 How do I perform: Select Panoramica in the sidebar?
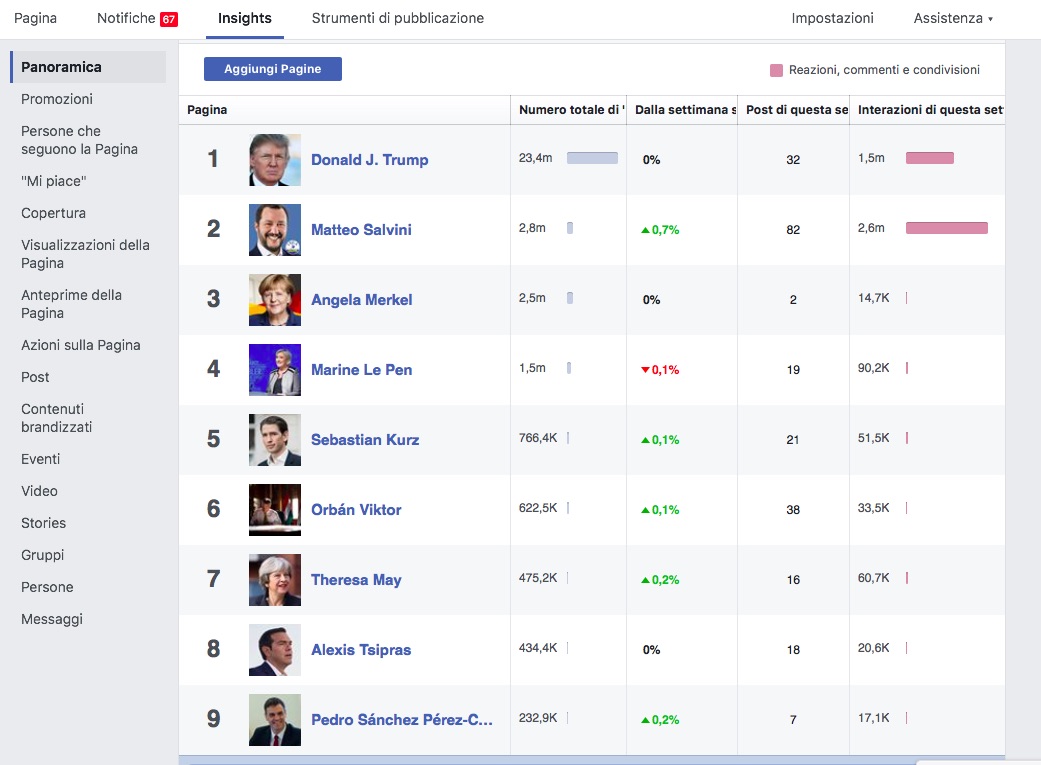[x=62, y=67]
